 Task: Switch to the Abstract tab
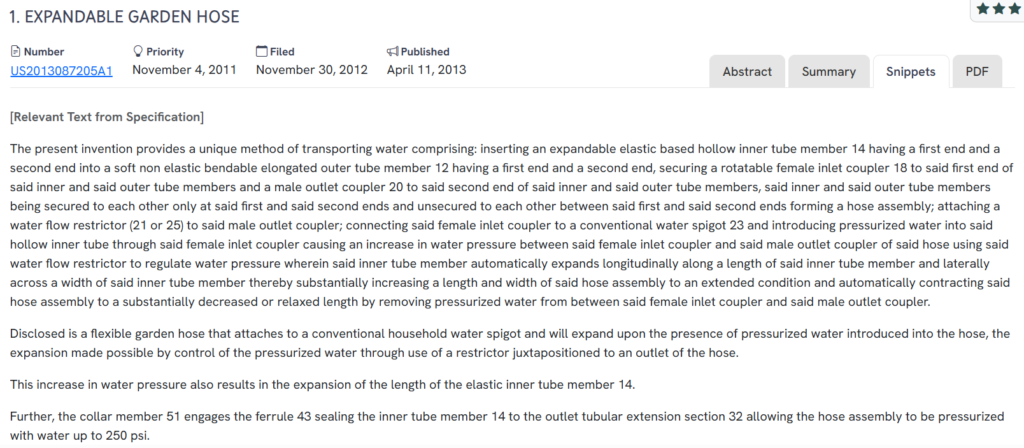pos(747,72)
